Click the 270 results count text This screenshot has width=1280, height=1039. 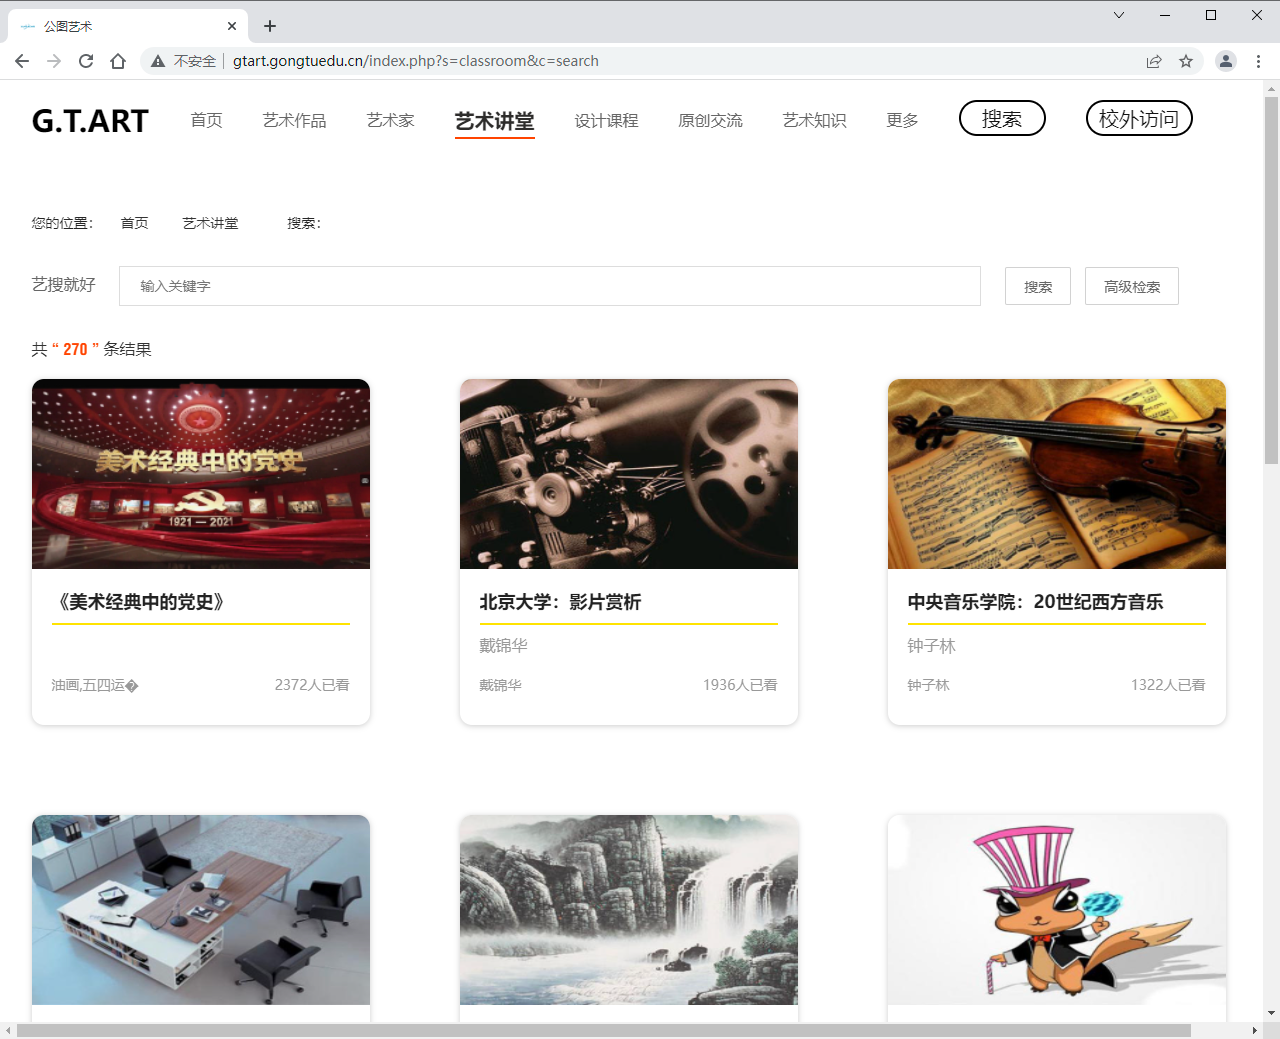click(75, 349)
